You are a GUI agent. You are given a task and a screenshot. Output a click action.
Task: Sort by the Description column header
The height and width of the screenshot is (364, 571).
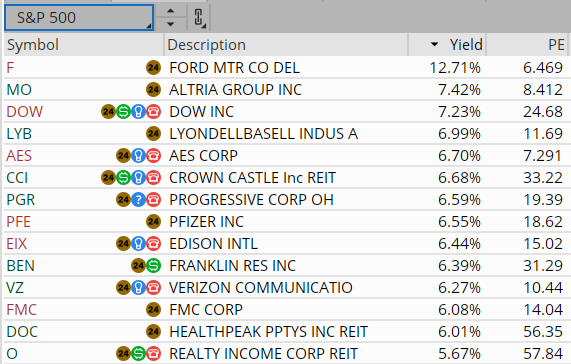pos(286,45)
